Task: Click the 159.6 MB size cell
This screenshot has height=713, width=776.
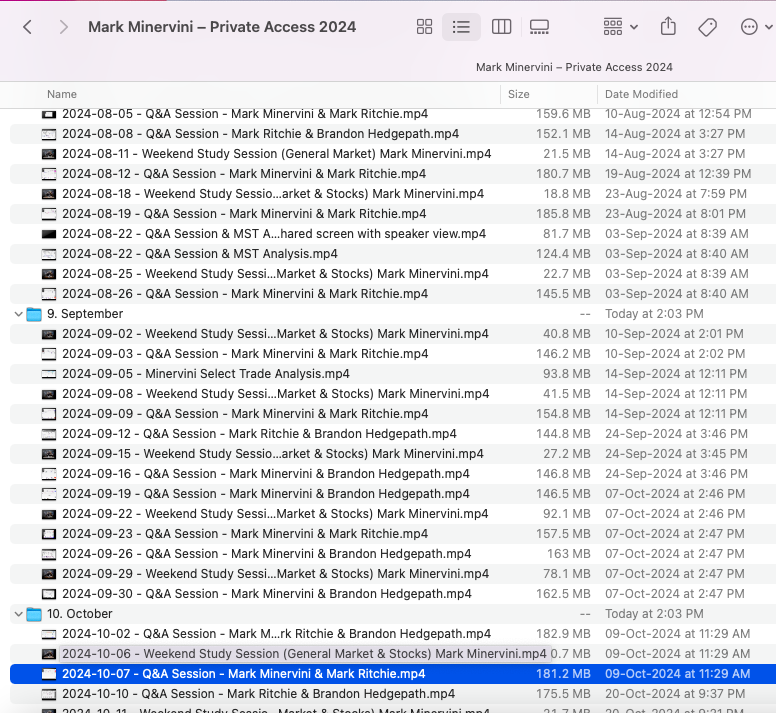Action: tap(563, 114)
